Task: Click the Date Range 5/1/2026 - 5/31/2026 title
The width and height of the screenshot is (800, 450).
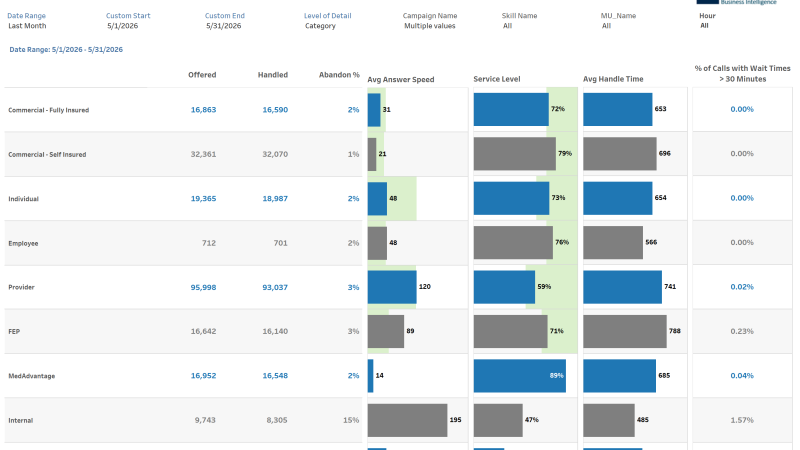Action: pos(66,49)
